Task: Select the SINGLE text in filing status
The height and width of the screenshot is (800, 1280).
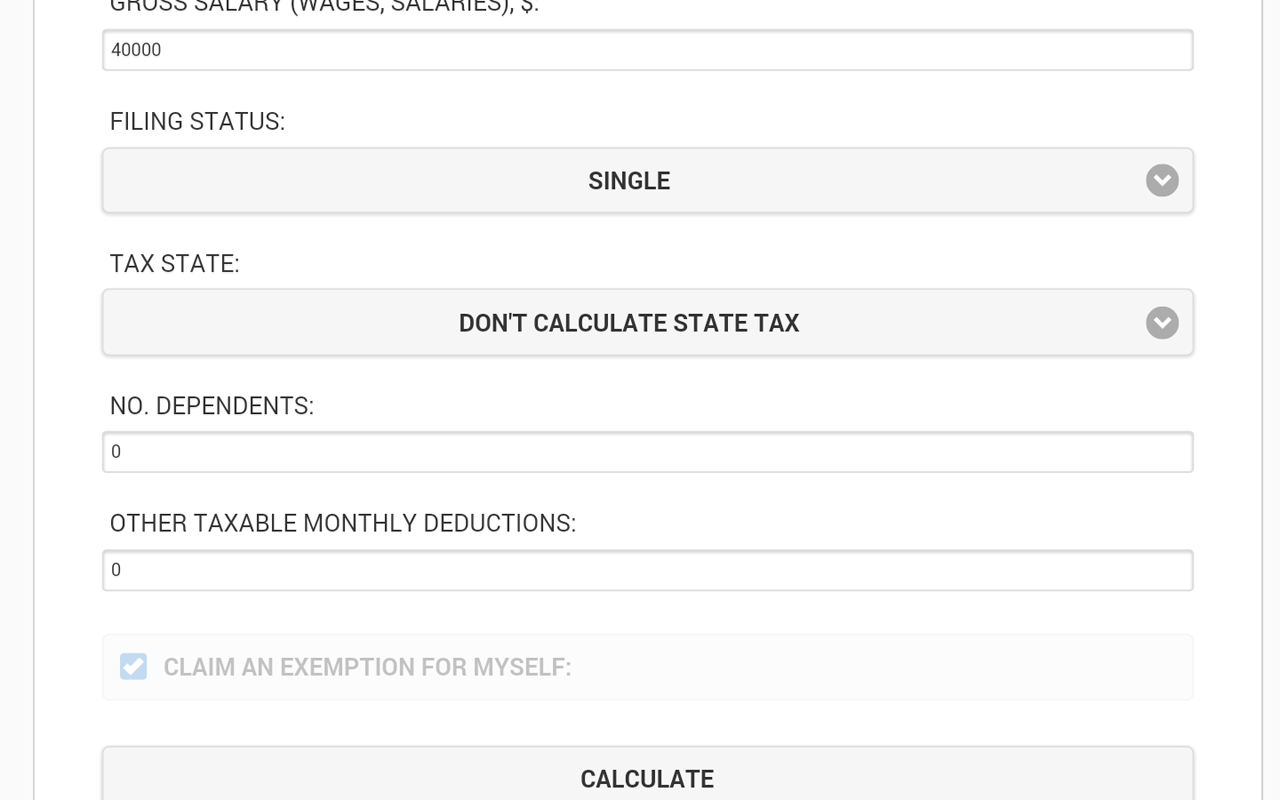Action: pyautogui.click(x=628, y=181)
